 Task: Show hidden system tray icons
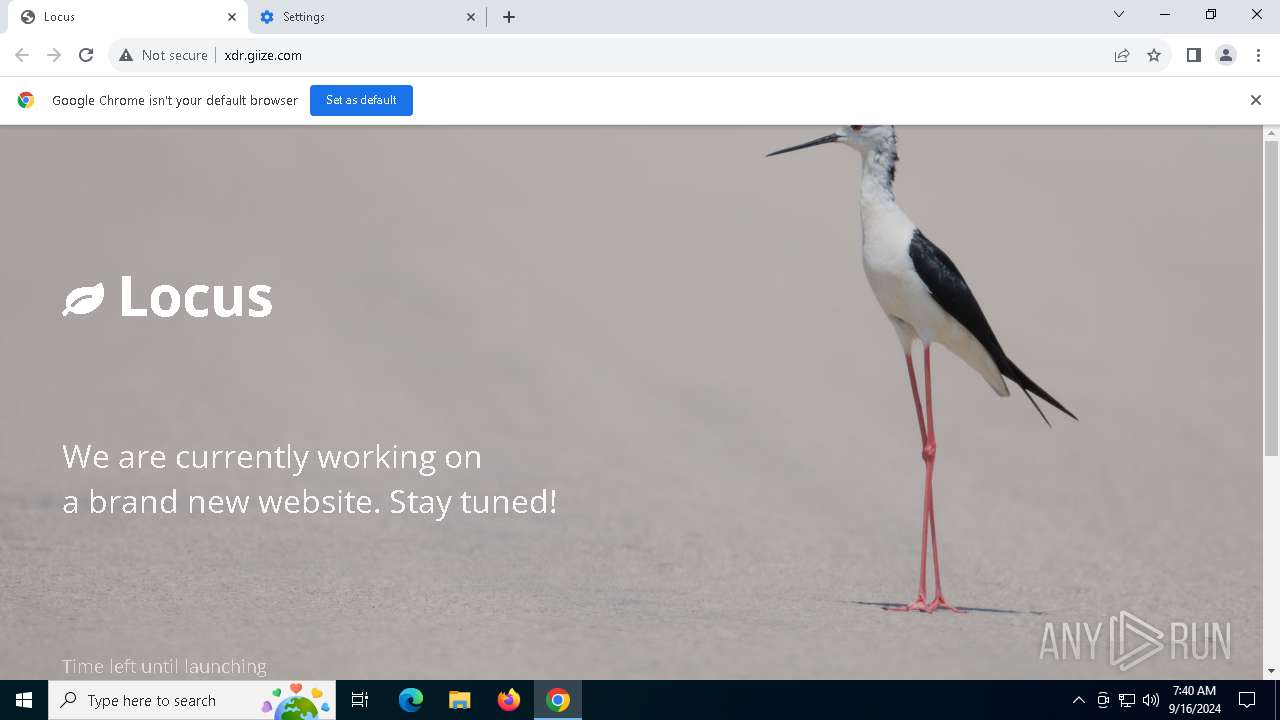pos(1078,700)
